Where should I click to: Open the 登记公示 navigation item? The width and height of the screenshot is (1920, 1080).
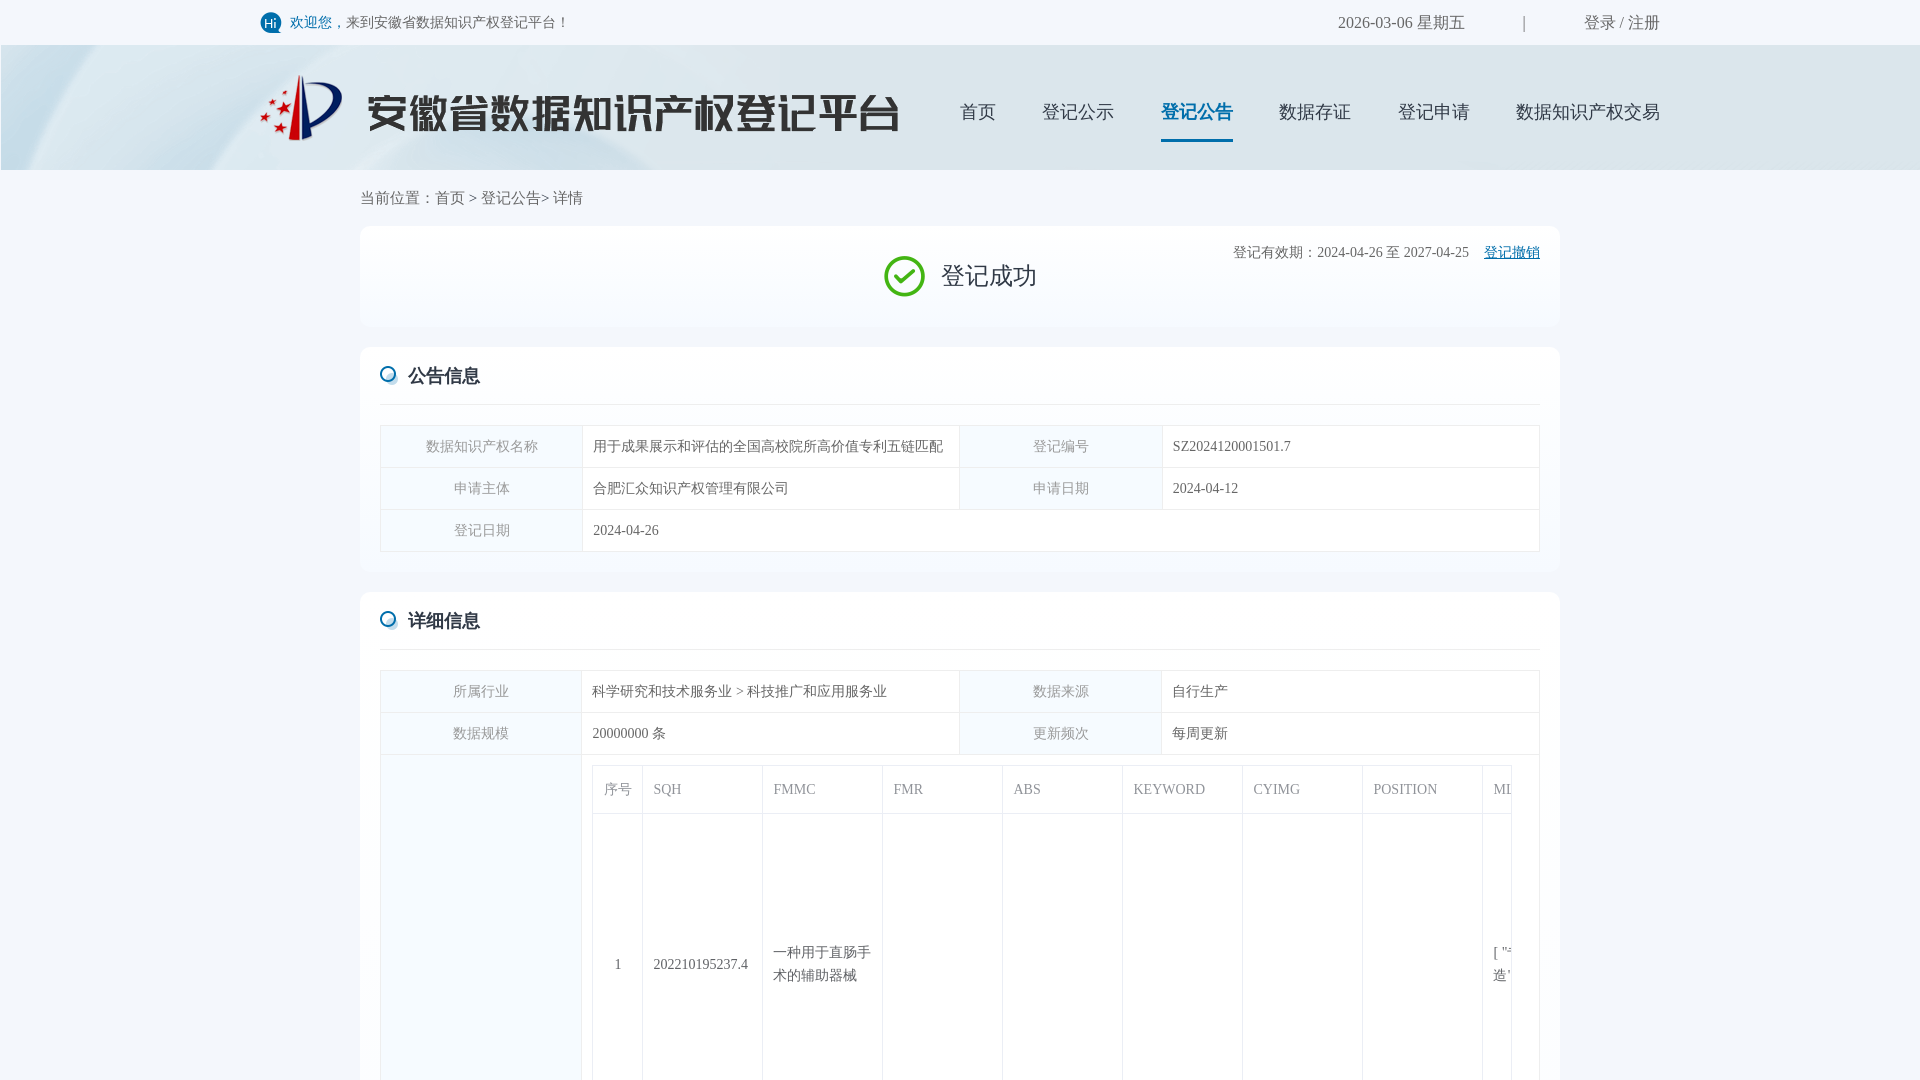pyautogui.click(x=1077, y=112)
